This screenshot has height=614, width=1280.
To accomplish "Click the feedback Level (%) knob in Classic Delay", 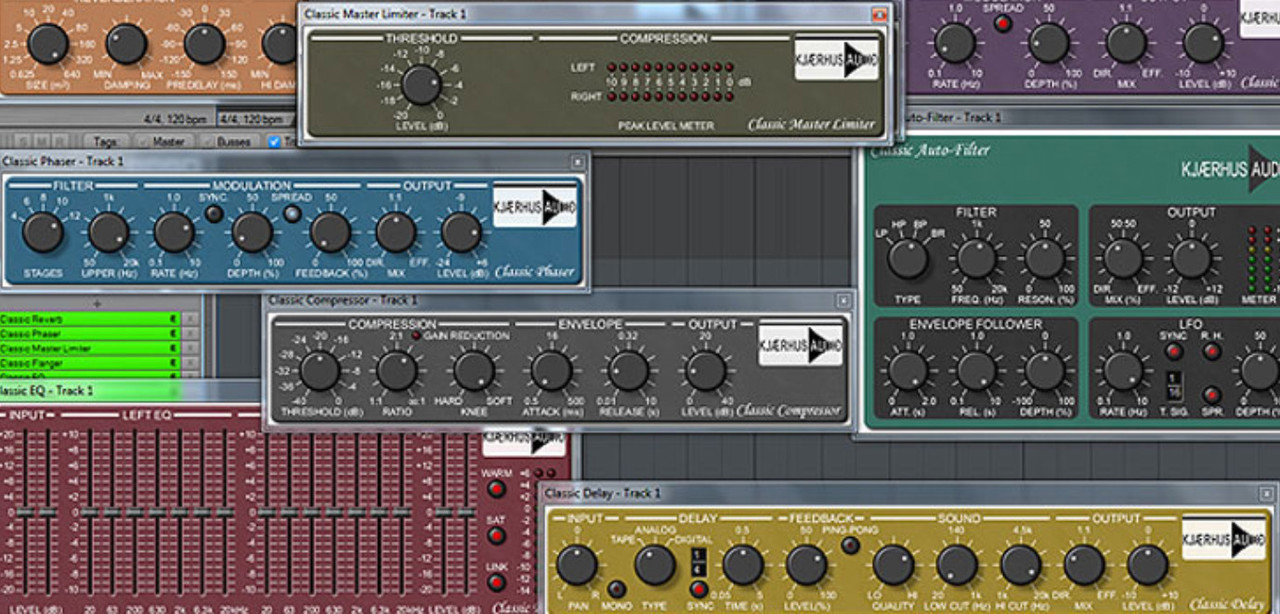I will [806, 565].
